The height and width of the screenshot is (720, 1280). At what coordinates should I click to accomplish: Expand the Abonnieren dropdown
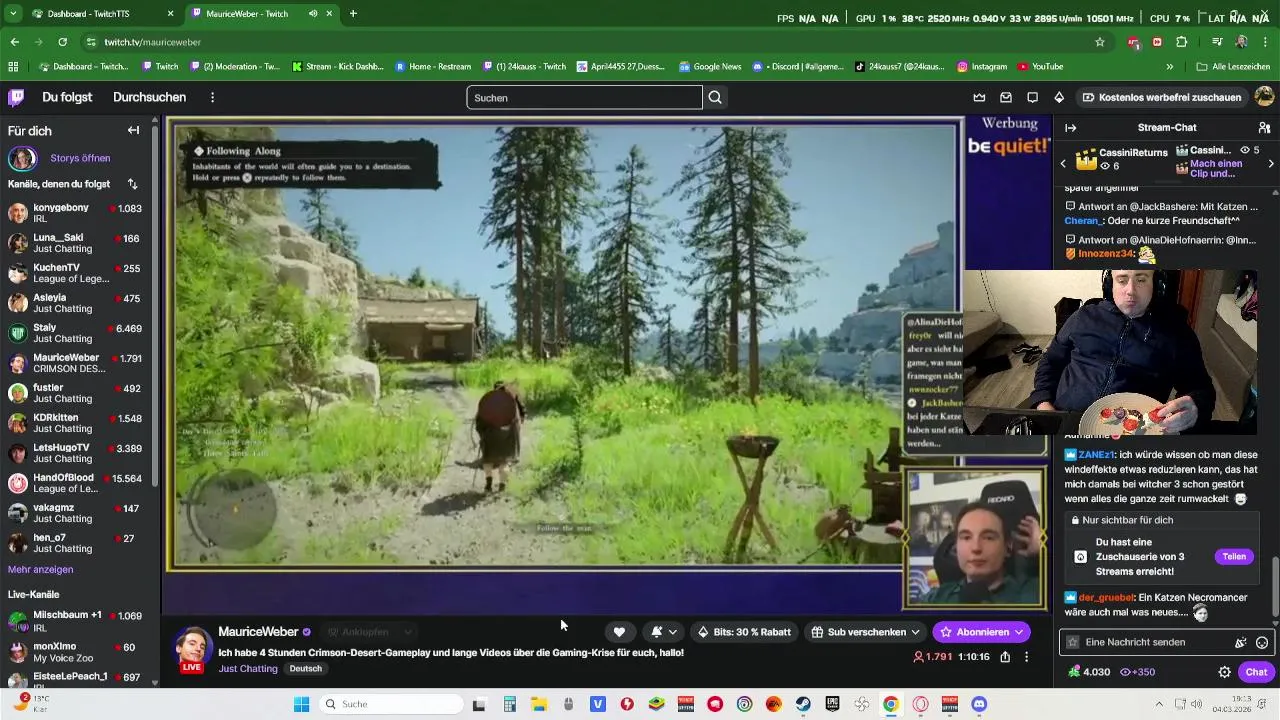[x=1019, y=632]
